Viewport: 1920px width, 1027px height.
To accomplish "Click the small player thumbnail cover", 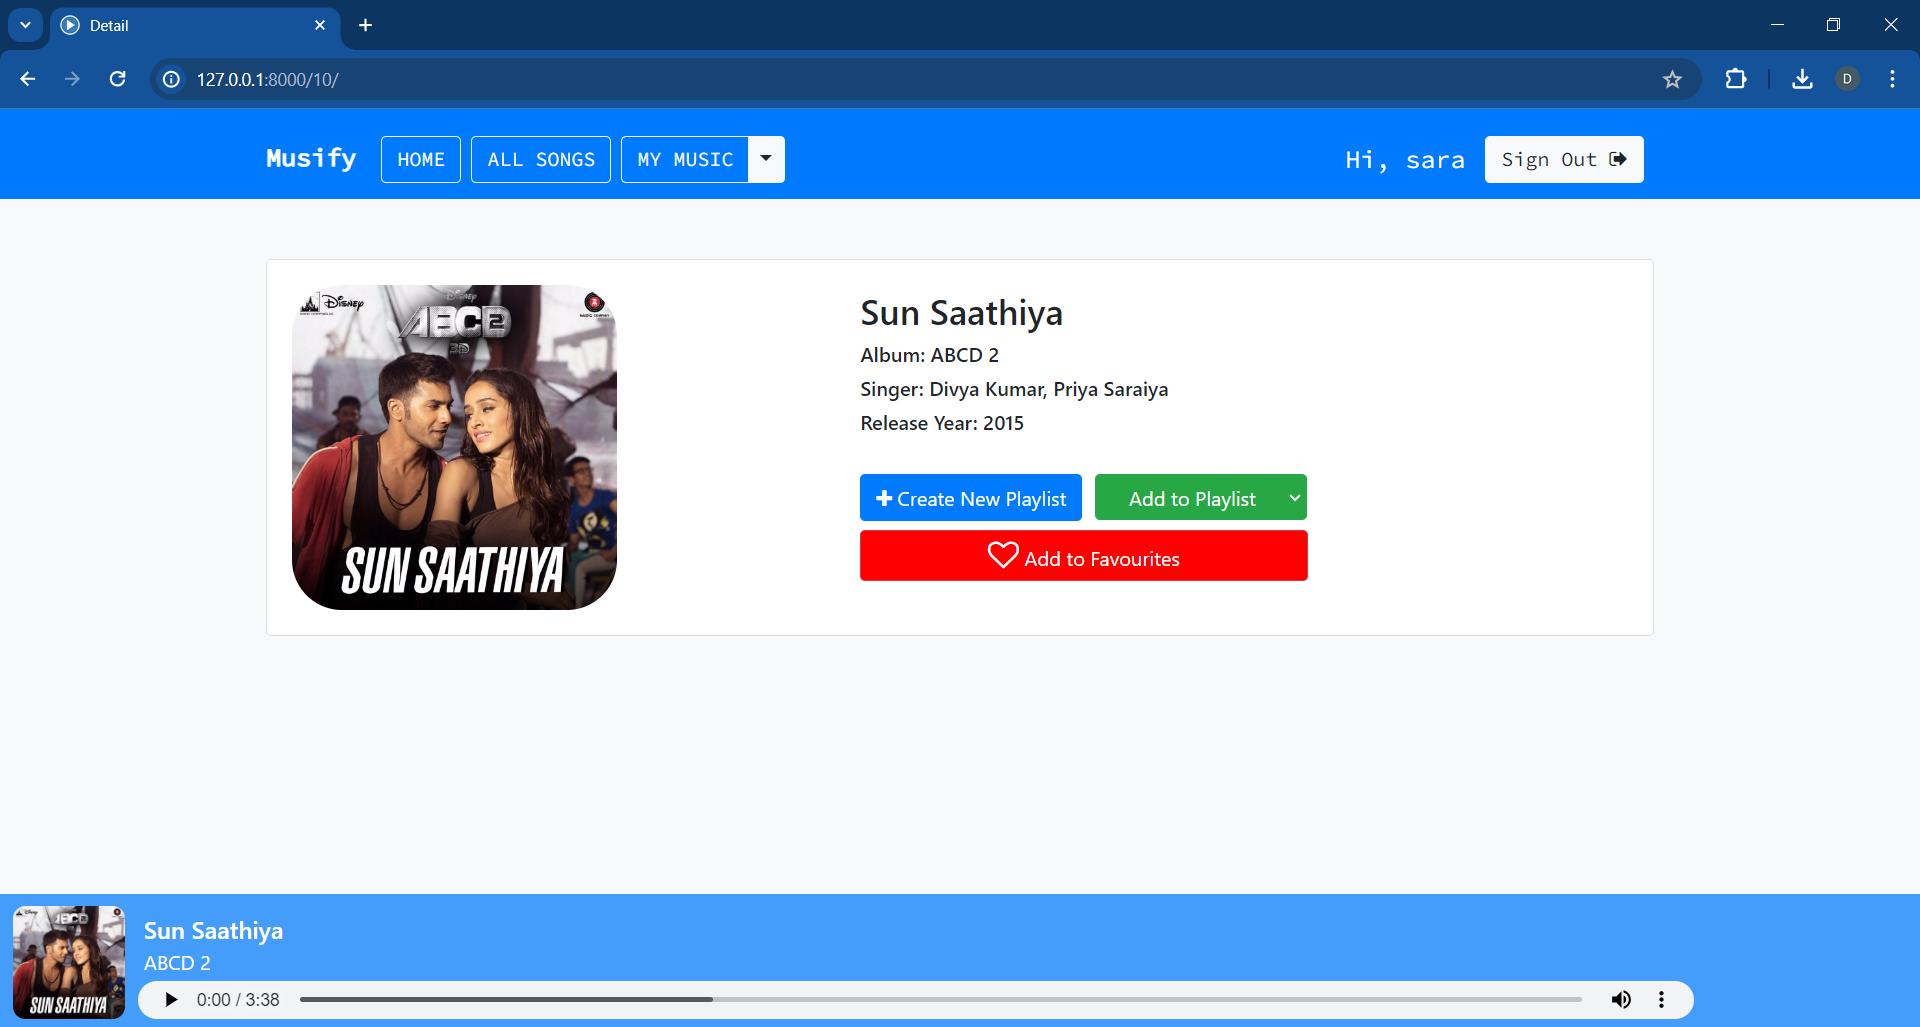I will tap(69, 962).
